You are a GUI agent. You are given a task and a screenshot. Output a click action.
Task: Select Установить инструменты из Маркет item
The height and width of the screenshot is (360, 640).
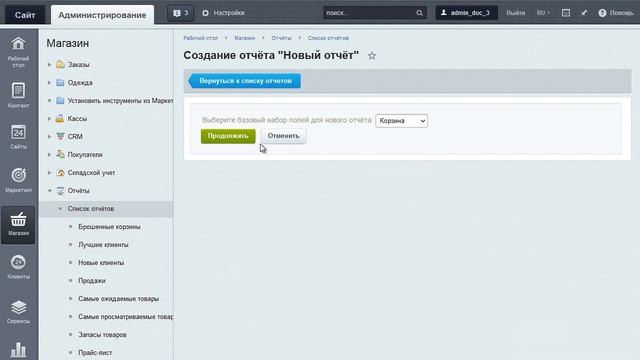pyautogui.click(x=120, y=100)
